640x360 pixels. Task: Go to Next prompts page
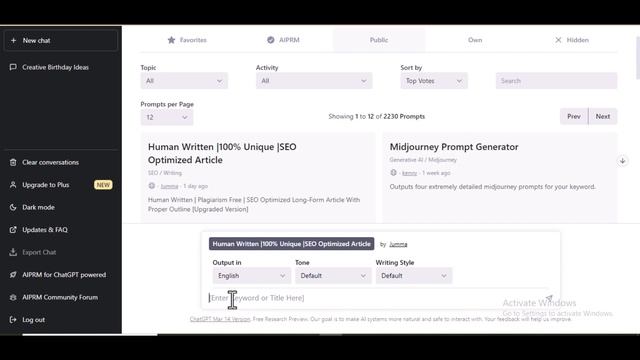[603, 116]
